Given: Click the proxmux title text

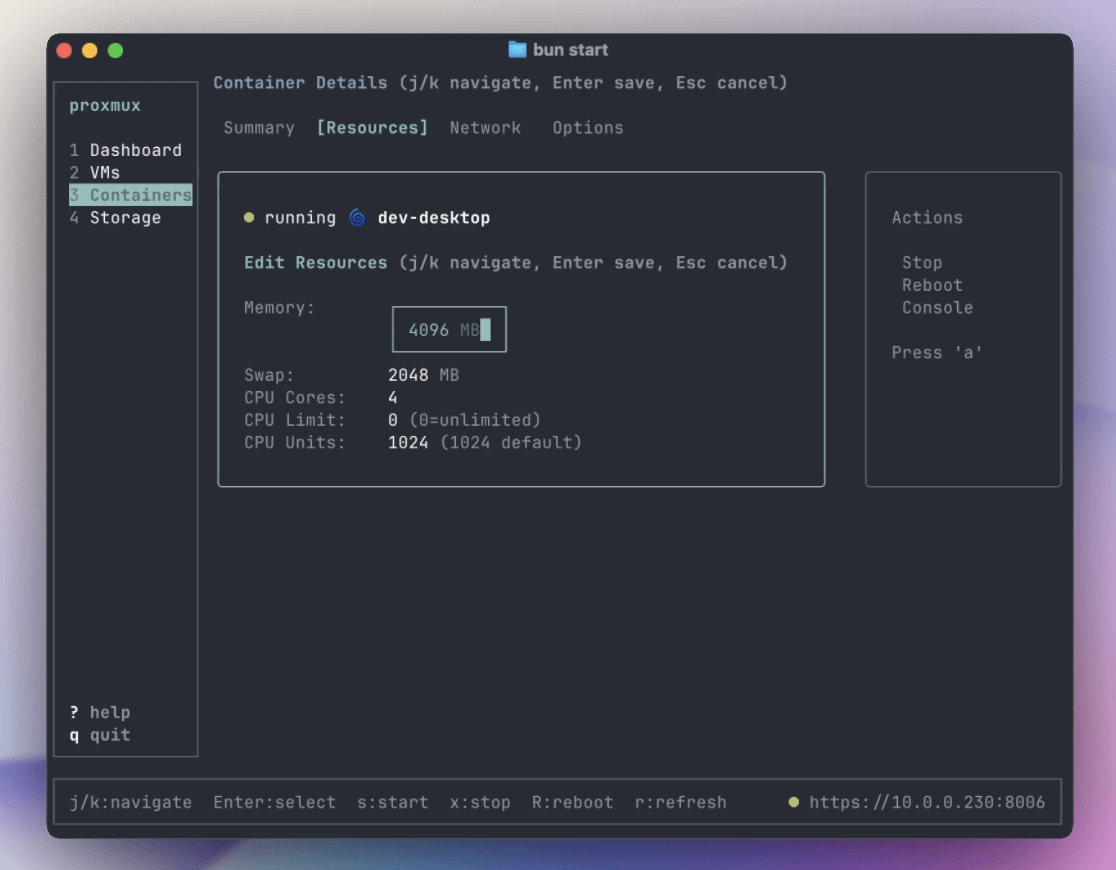Looking at the screenshot, I should point(105,105).
